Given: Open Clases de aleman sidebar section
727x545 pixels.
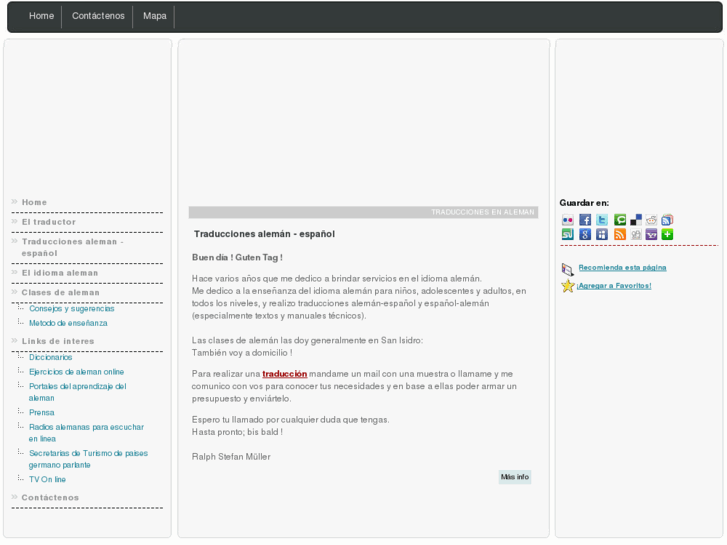Looking at the screenshot, I should (60, 292).
